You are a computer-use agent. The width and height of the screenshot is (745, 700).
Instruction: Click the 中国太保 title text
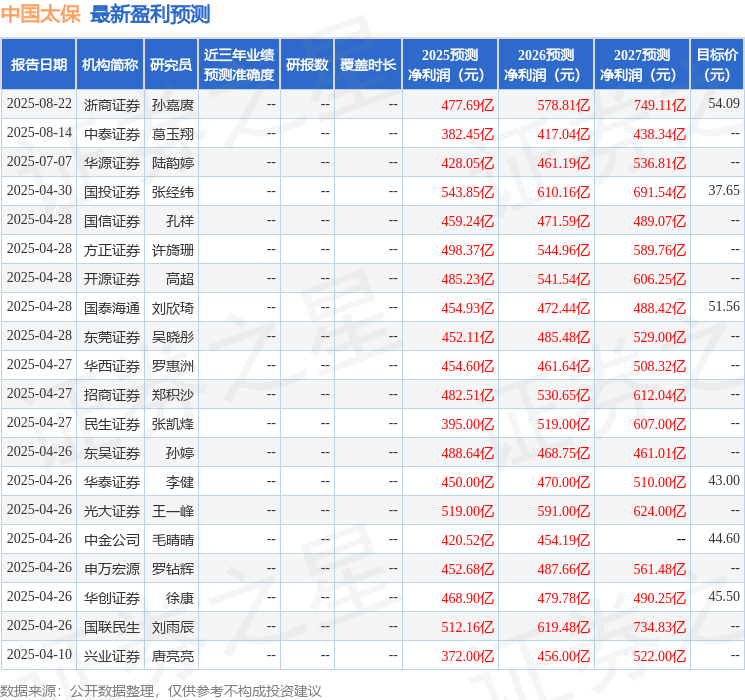(x=41, y=14)
